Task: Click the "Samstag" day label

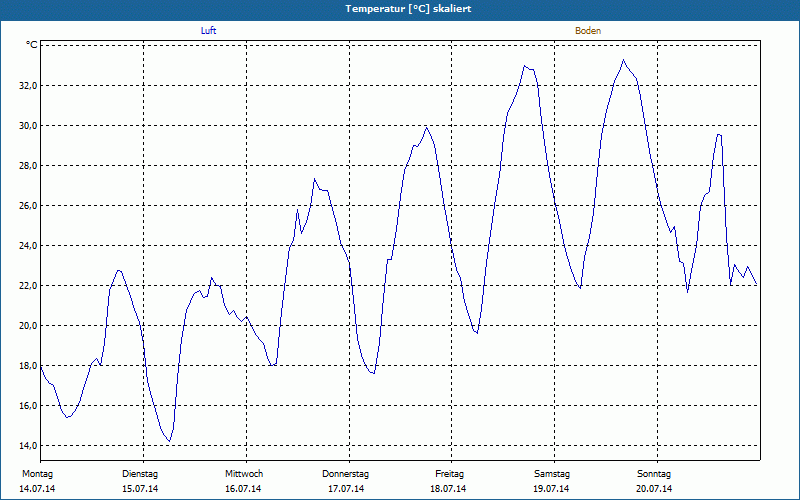Action: click(552, 474)
